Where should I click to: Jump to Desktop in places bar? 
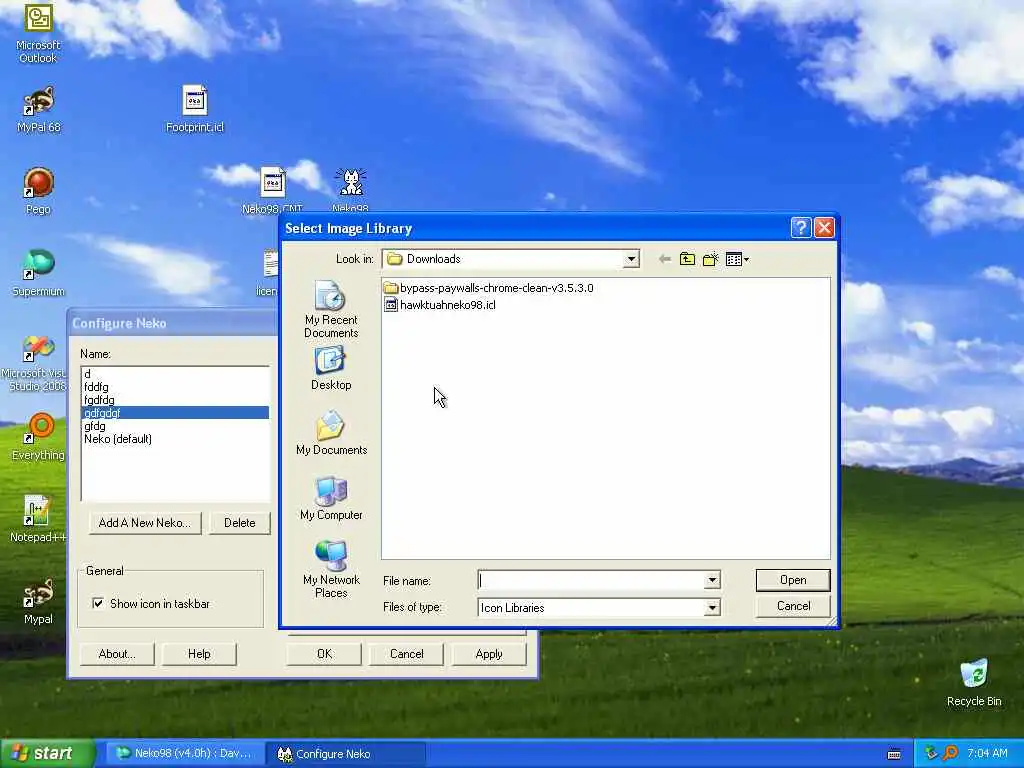pyautogui.click(x=331, y=368)
